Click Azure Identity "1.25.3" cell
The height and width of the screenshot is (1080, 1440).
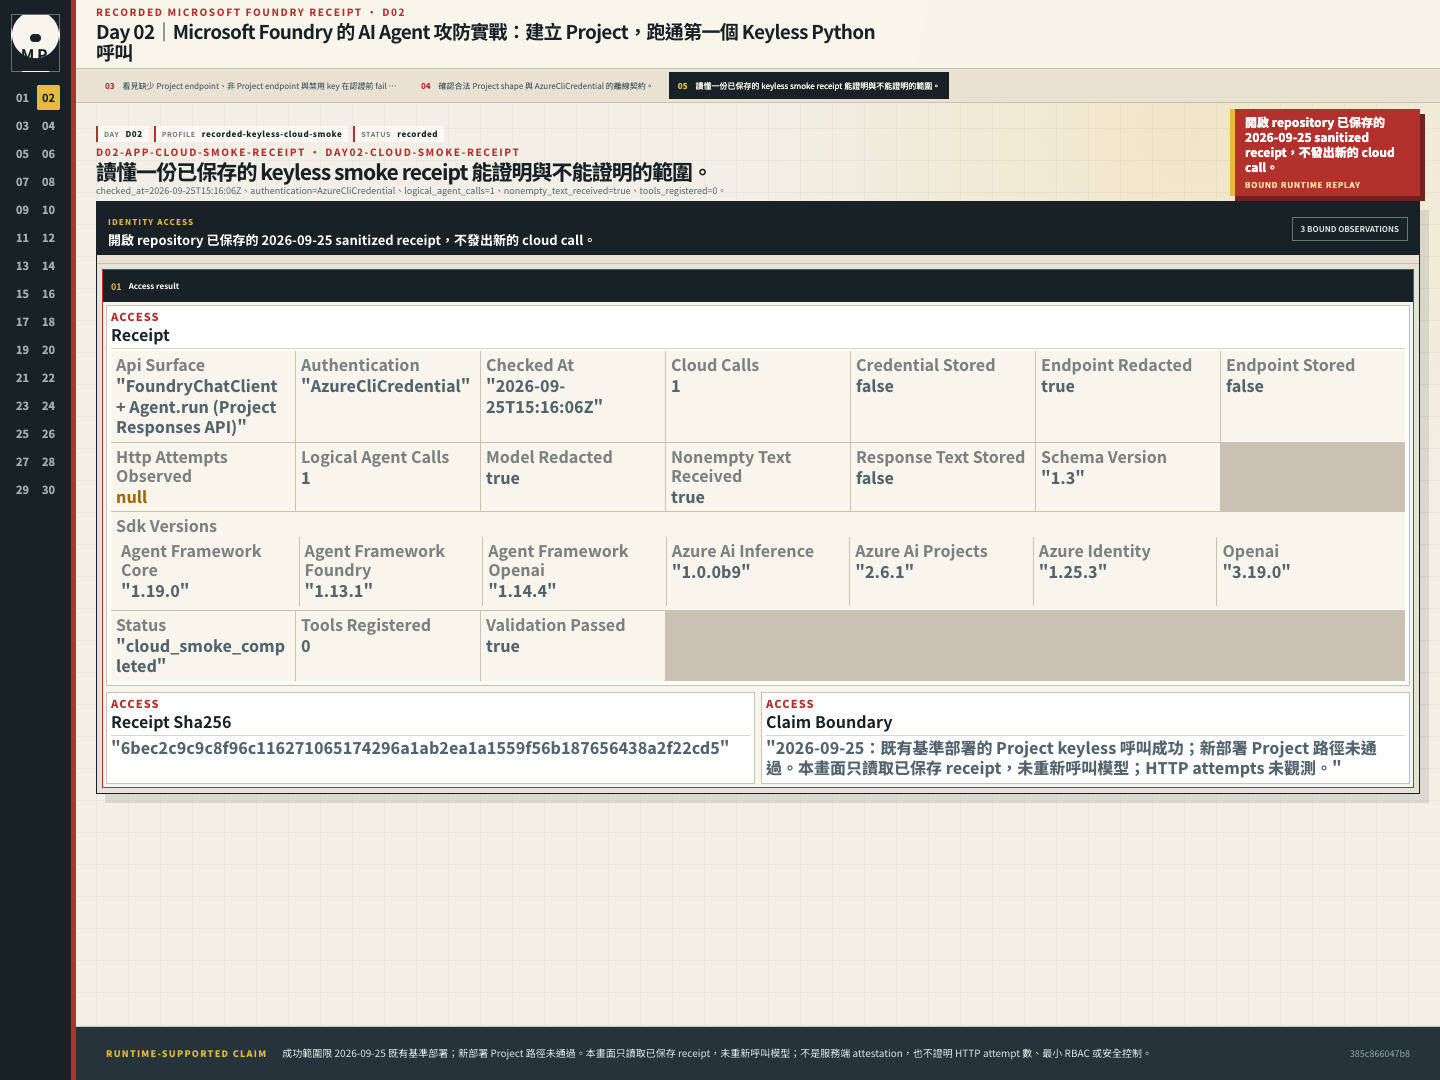coord(1124,571)
